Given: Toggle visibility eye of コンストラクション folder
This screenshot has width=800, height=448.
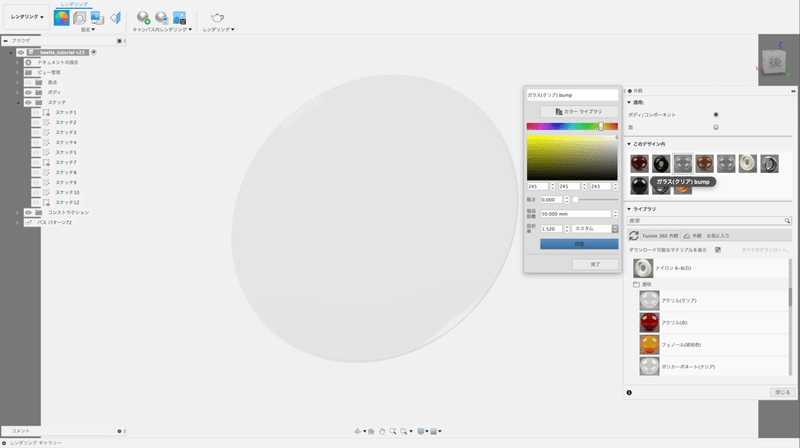Looking at the screenshot, I should 28,212.
